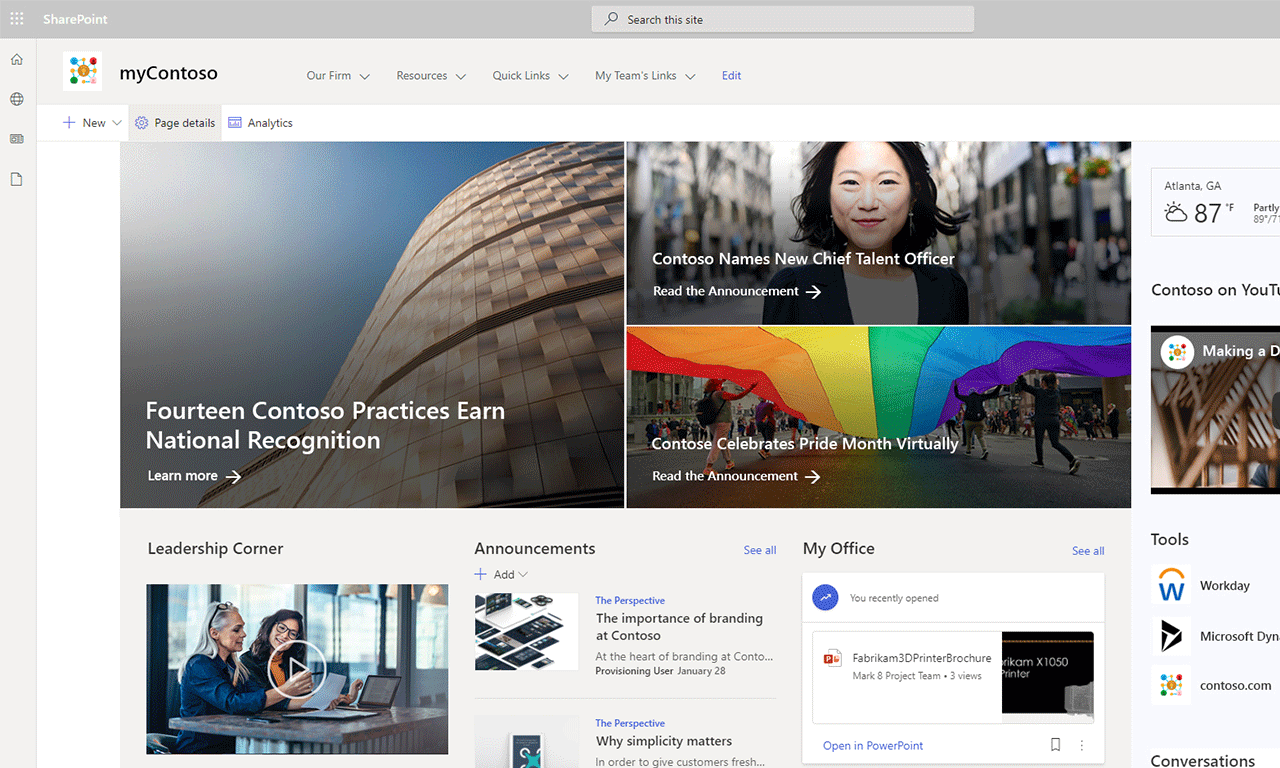Expand the Our Firm menu
Screen dimensions: 1280x768
click(x=365, y=76)
